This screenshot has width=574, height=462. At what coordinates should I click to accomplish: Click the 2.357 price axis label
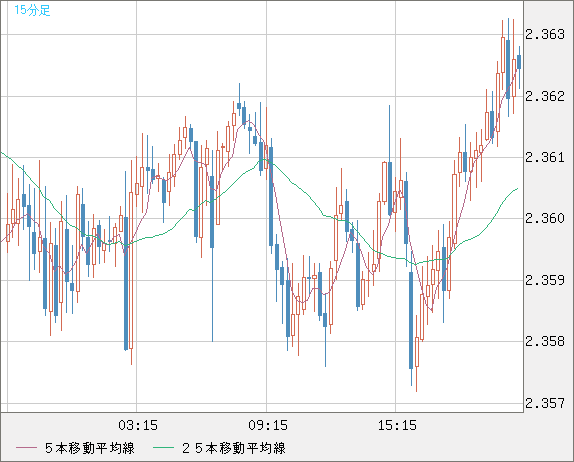click(545, 403)
